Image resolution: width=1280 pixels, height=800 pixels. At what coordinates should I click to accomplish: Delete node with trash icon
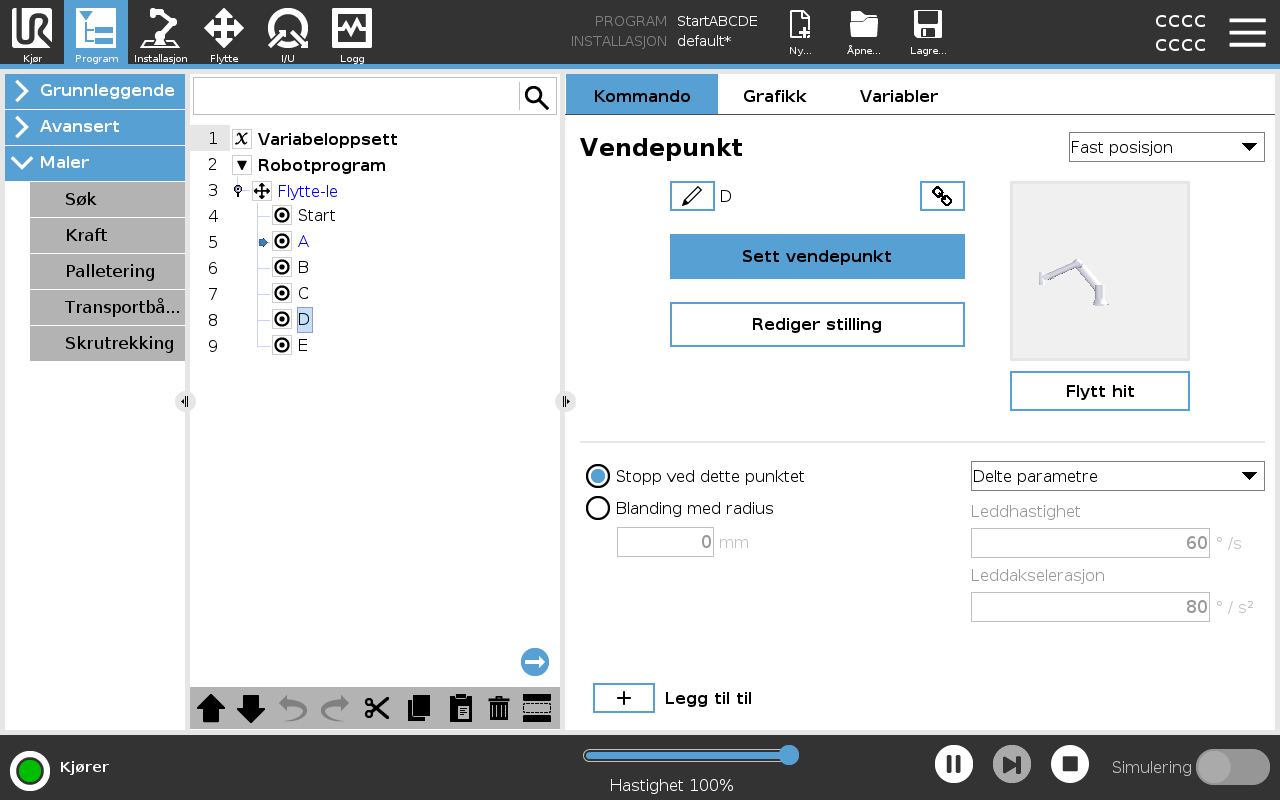(499, 708)
